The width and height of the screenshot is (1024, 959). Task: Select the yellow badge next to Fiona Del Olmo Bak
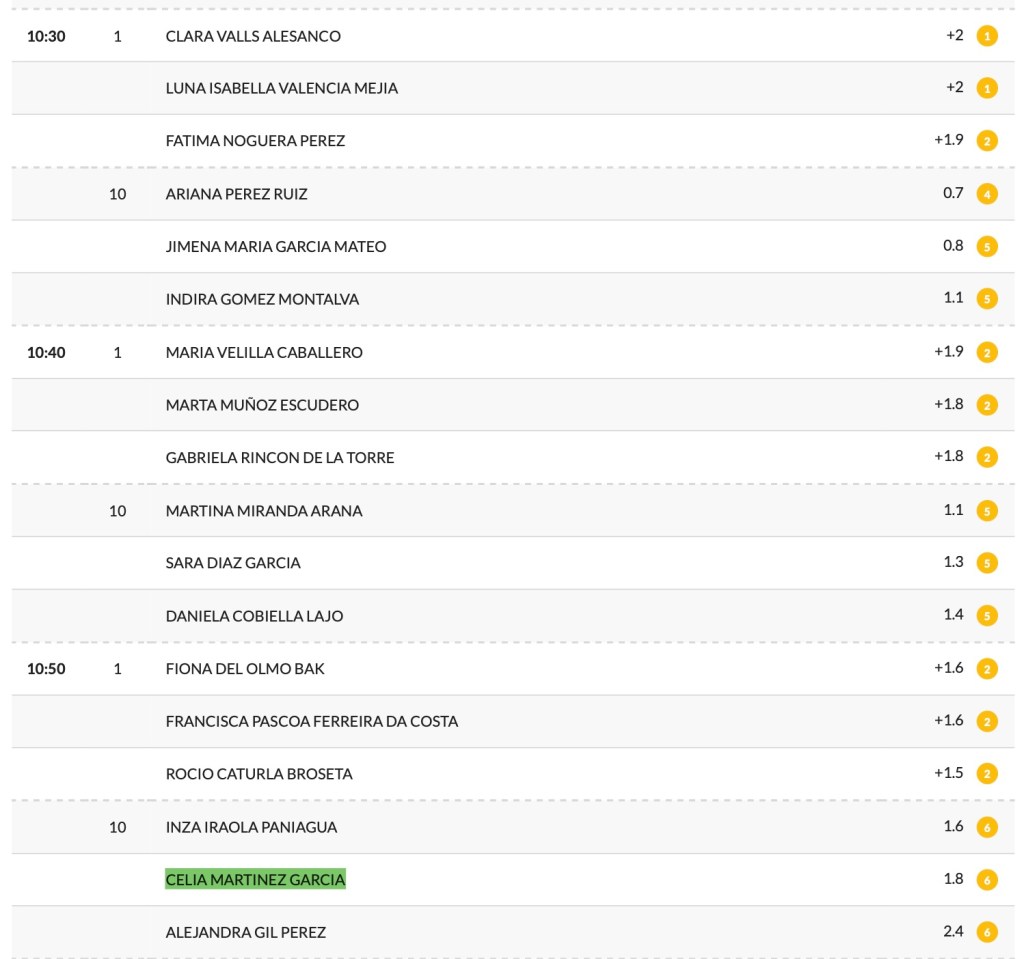[x=987, y=668]
